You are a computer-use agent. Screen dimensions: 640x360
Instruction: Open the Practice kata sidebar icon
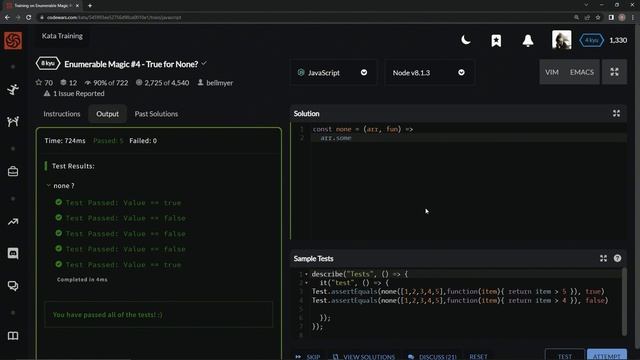13,89
